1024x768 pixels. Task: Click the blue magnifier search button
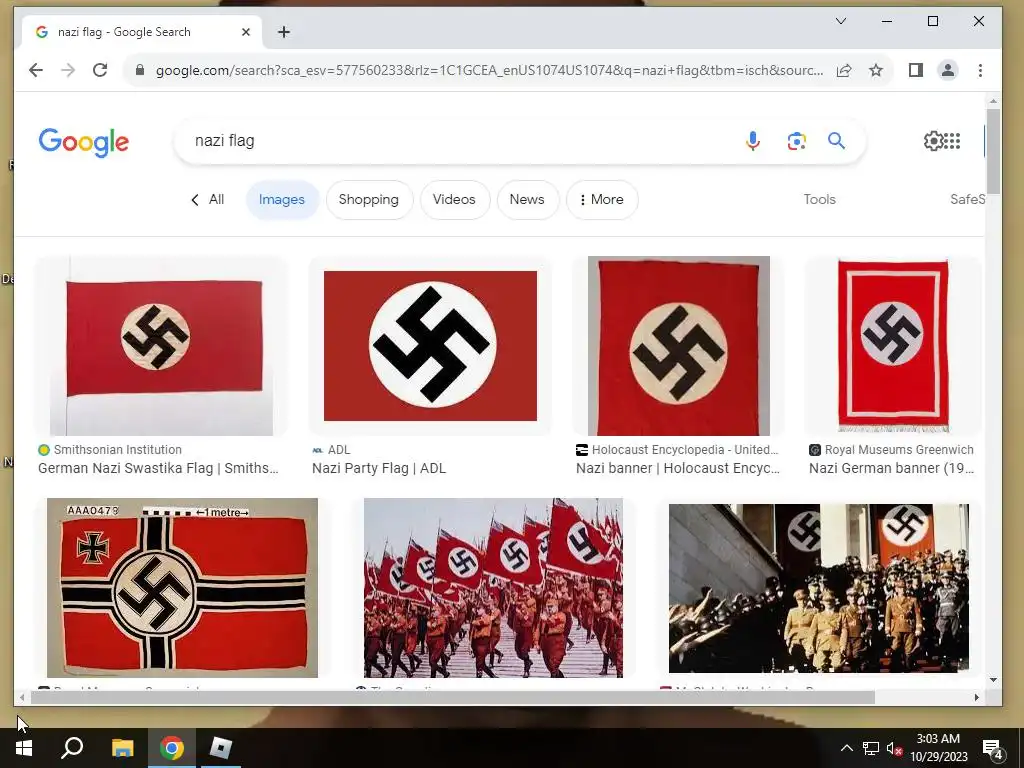pos(837,140)
